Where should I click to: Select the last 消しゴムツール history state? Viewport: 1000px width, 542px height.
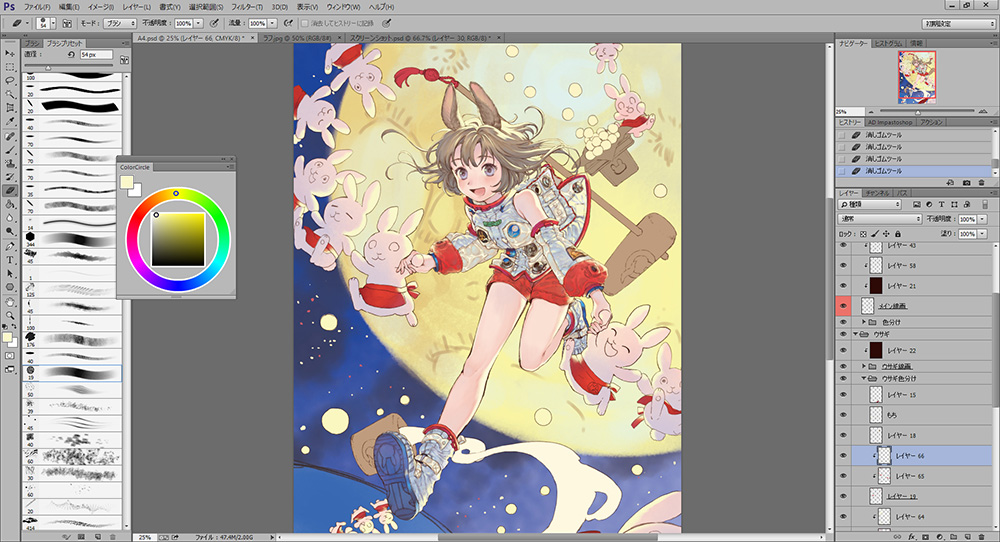pyautogui.click(x=914, y=171)
